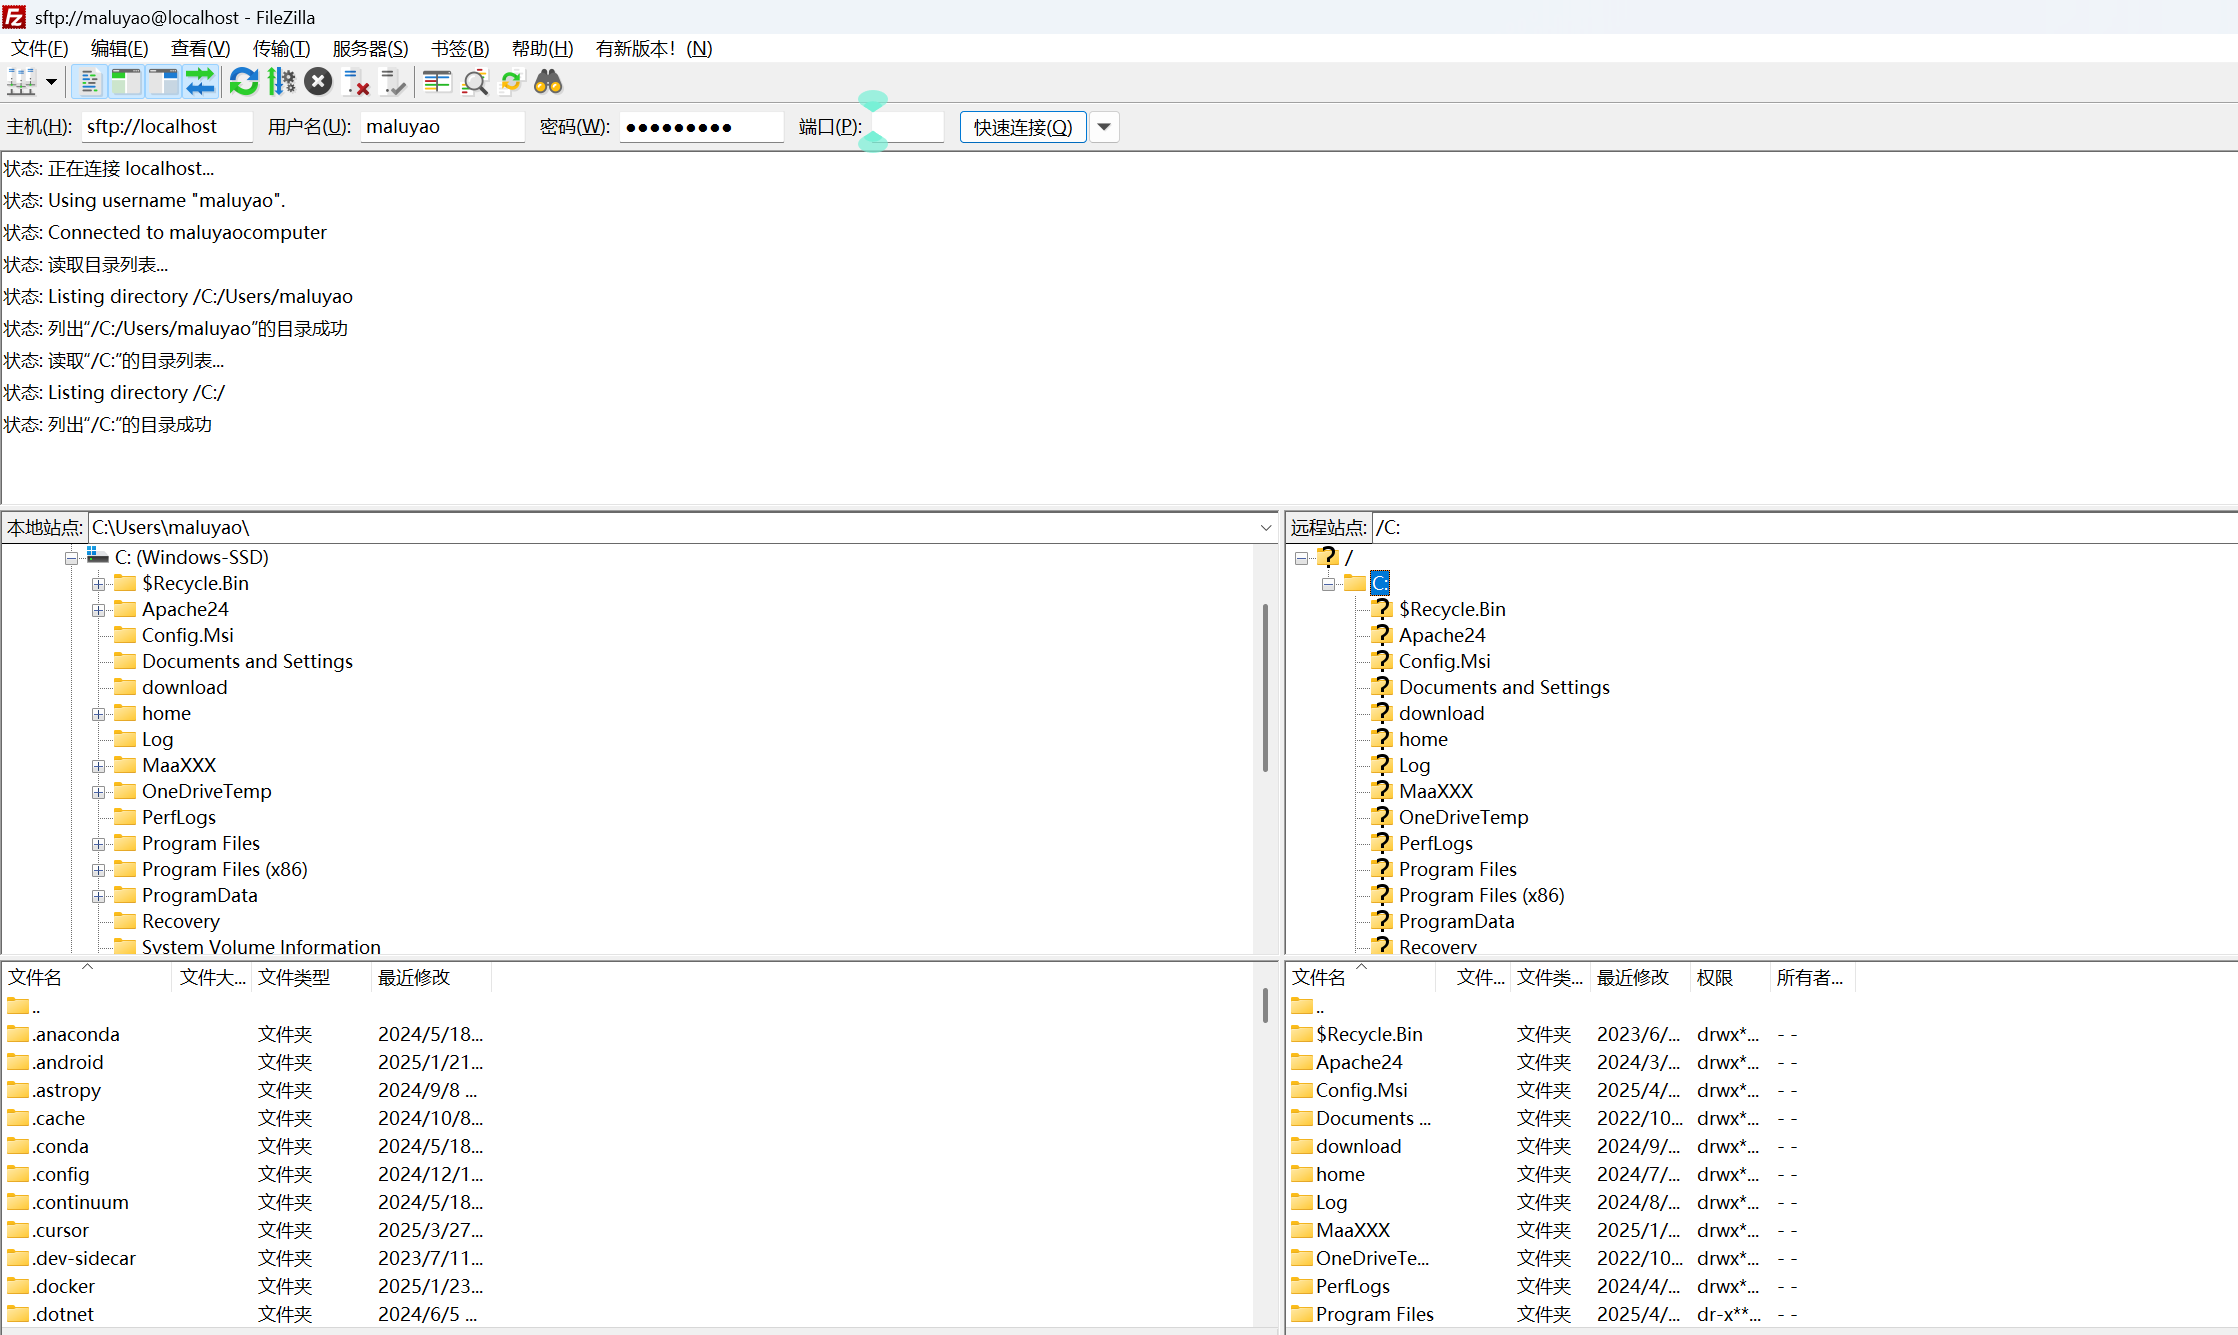Collapse the remote root / tree node

point(1301,558)
